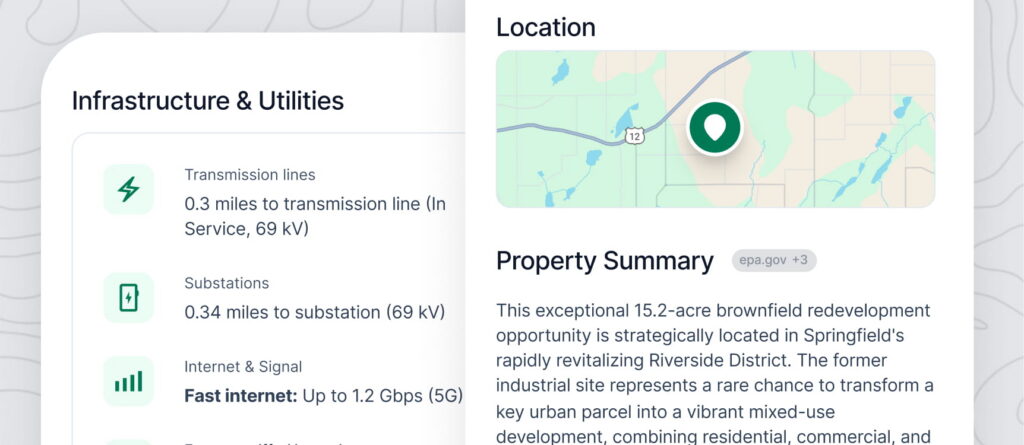Click the Route 12 highway shield
The width and height of the screenshot is (1024, 445).
pos(633,135)
